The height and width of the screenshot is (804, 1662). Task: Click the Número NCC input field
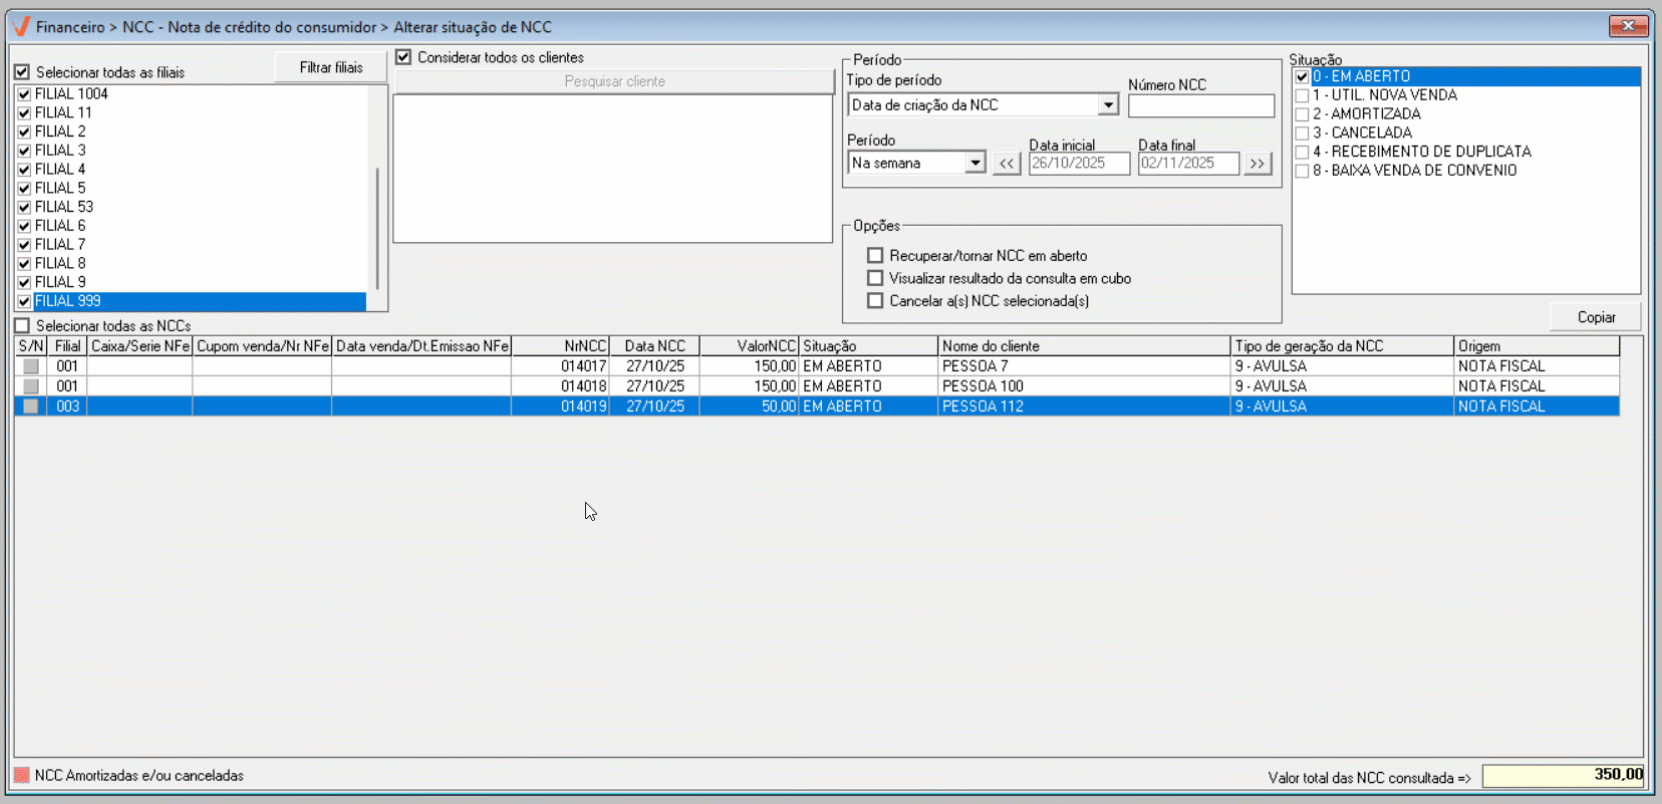click(1201, 106)
